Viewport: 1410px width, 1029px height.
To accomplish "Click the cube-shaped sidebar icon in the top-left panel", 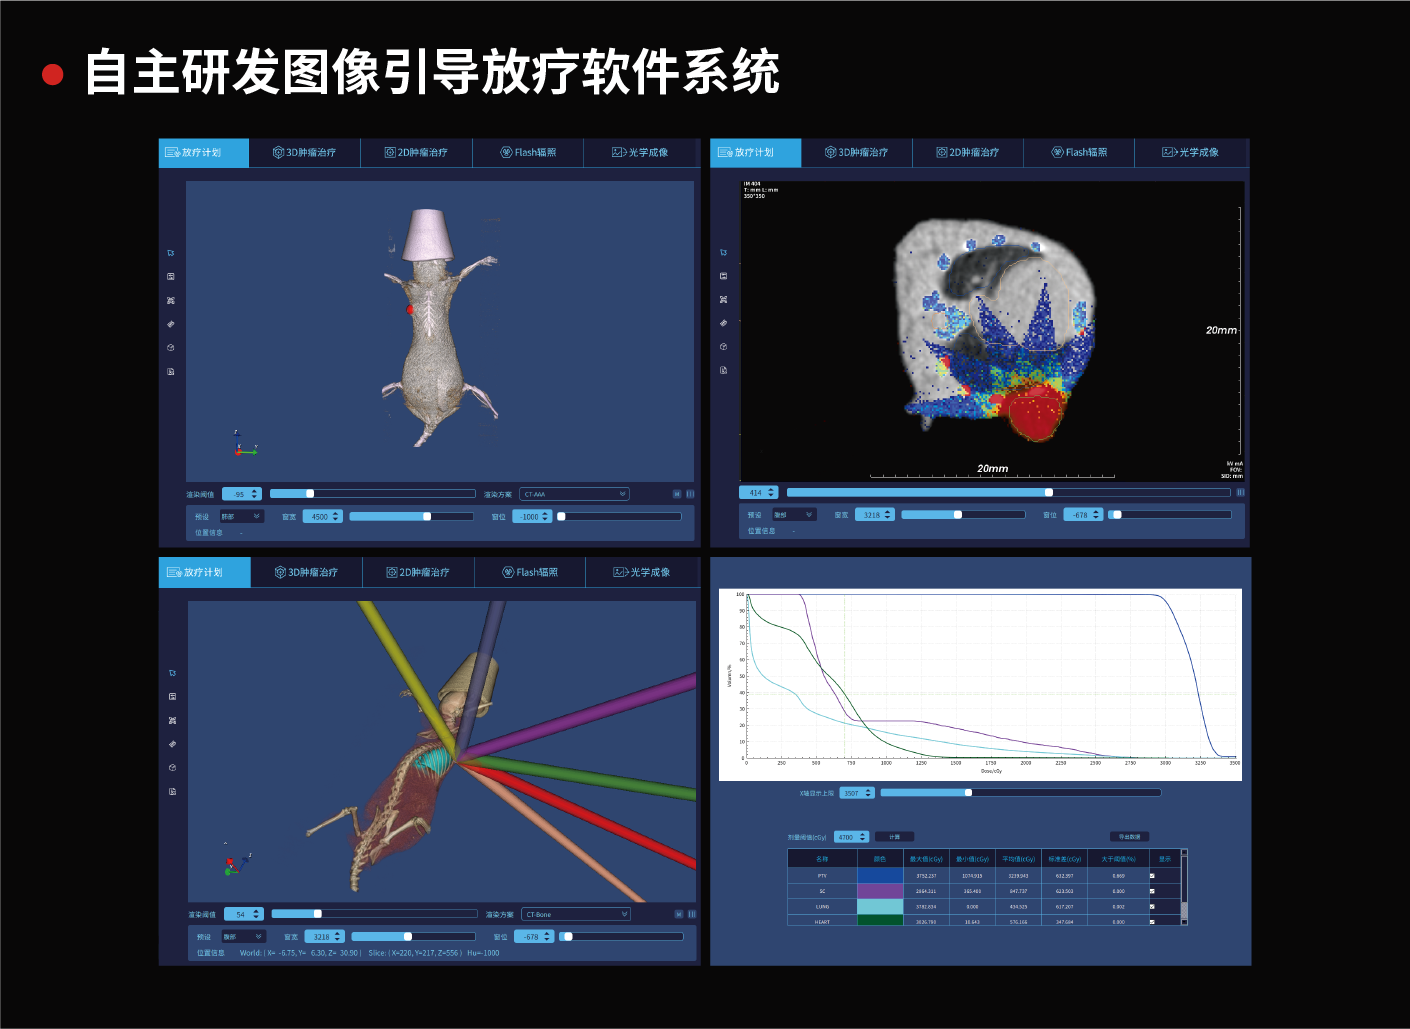I will tap(171, 348).
